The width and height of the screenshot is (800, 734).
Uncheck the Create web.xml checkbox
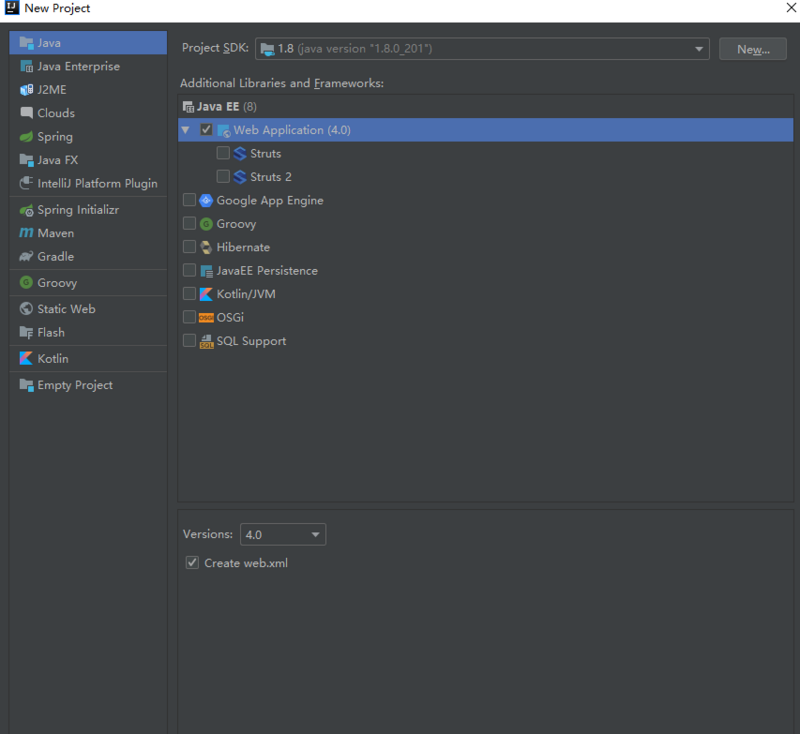(192, 563)
